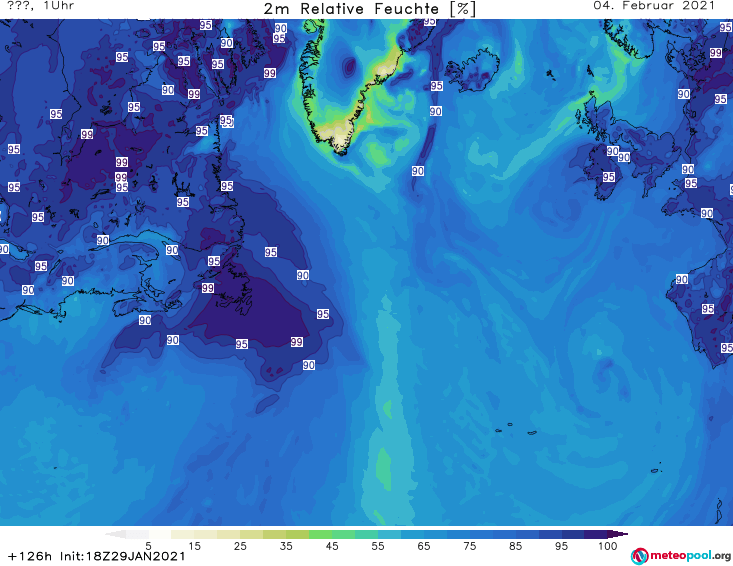733x566 pixels.
Task: Click the '+126h' forecast hour label
Action: pos(30,556)
